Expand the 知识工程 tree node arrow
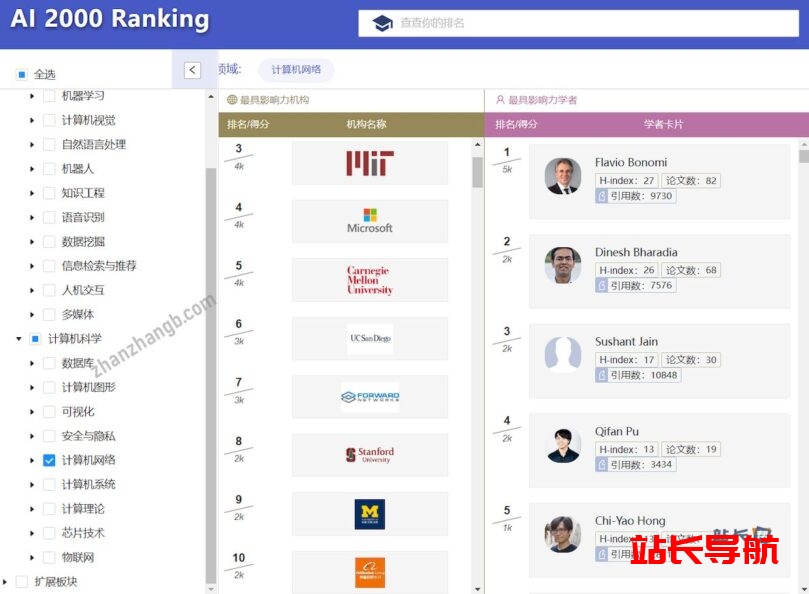This screenshot has height=594, width=809. [x=31, y=193]
